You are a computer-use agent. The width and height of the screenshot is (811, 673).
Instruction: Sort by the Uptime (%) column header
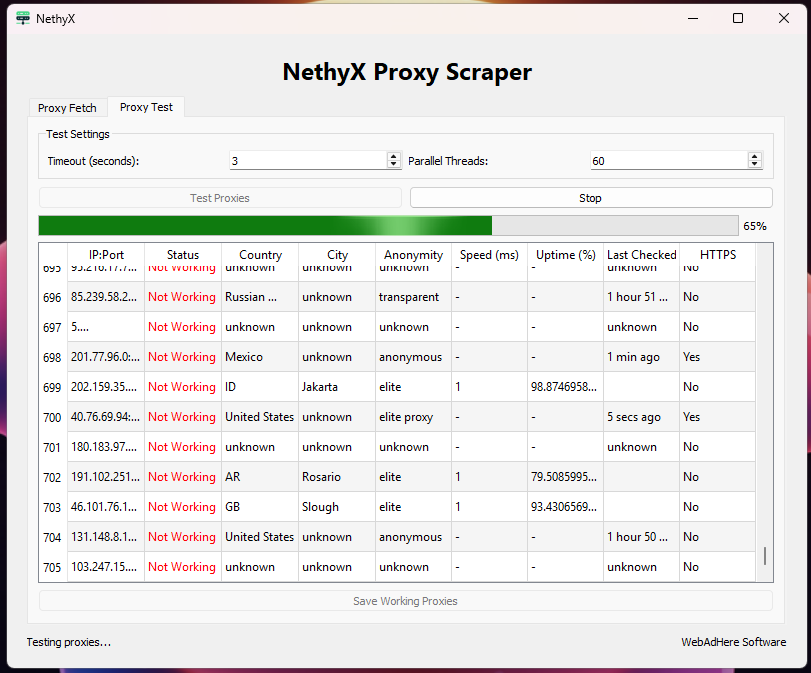click(565, 255)
